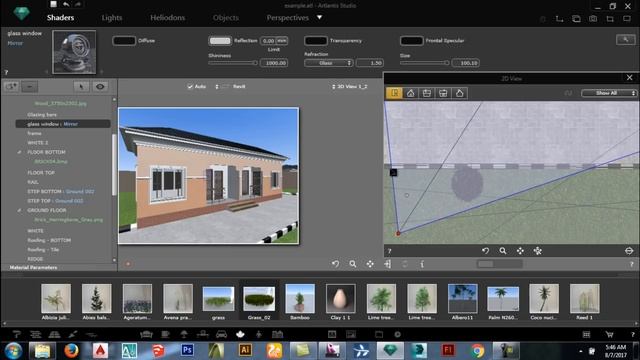Open Photoshop from the taskbar
Viewport: 640px width, 360px height.
coord(187,350)
